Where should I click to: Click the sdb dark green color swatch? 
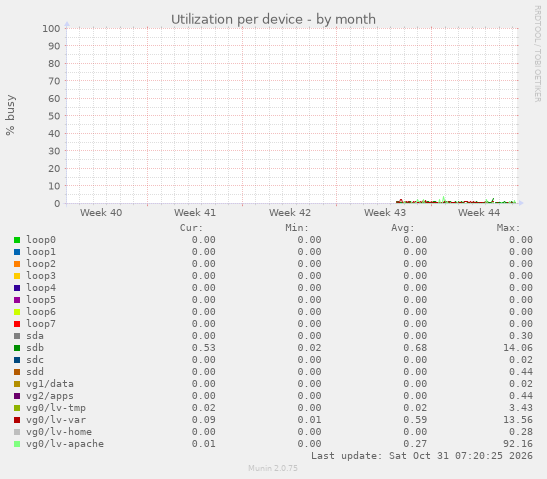tap(17, 348)
